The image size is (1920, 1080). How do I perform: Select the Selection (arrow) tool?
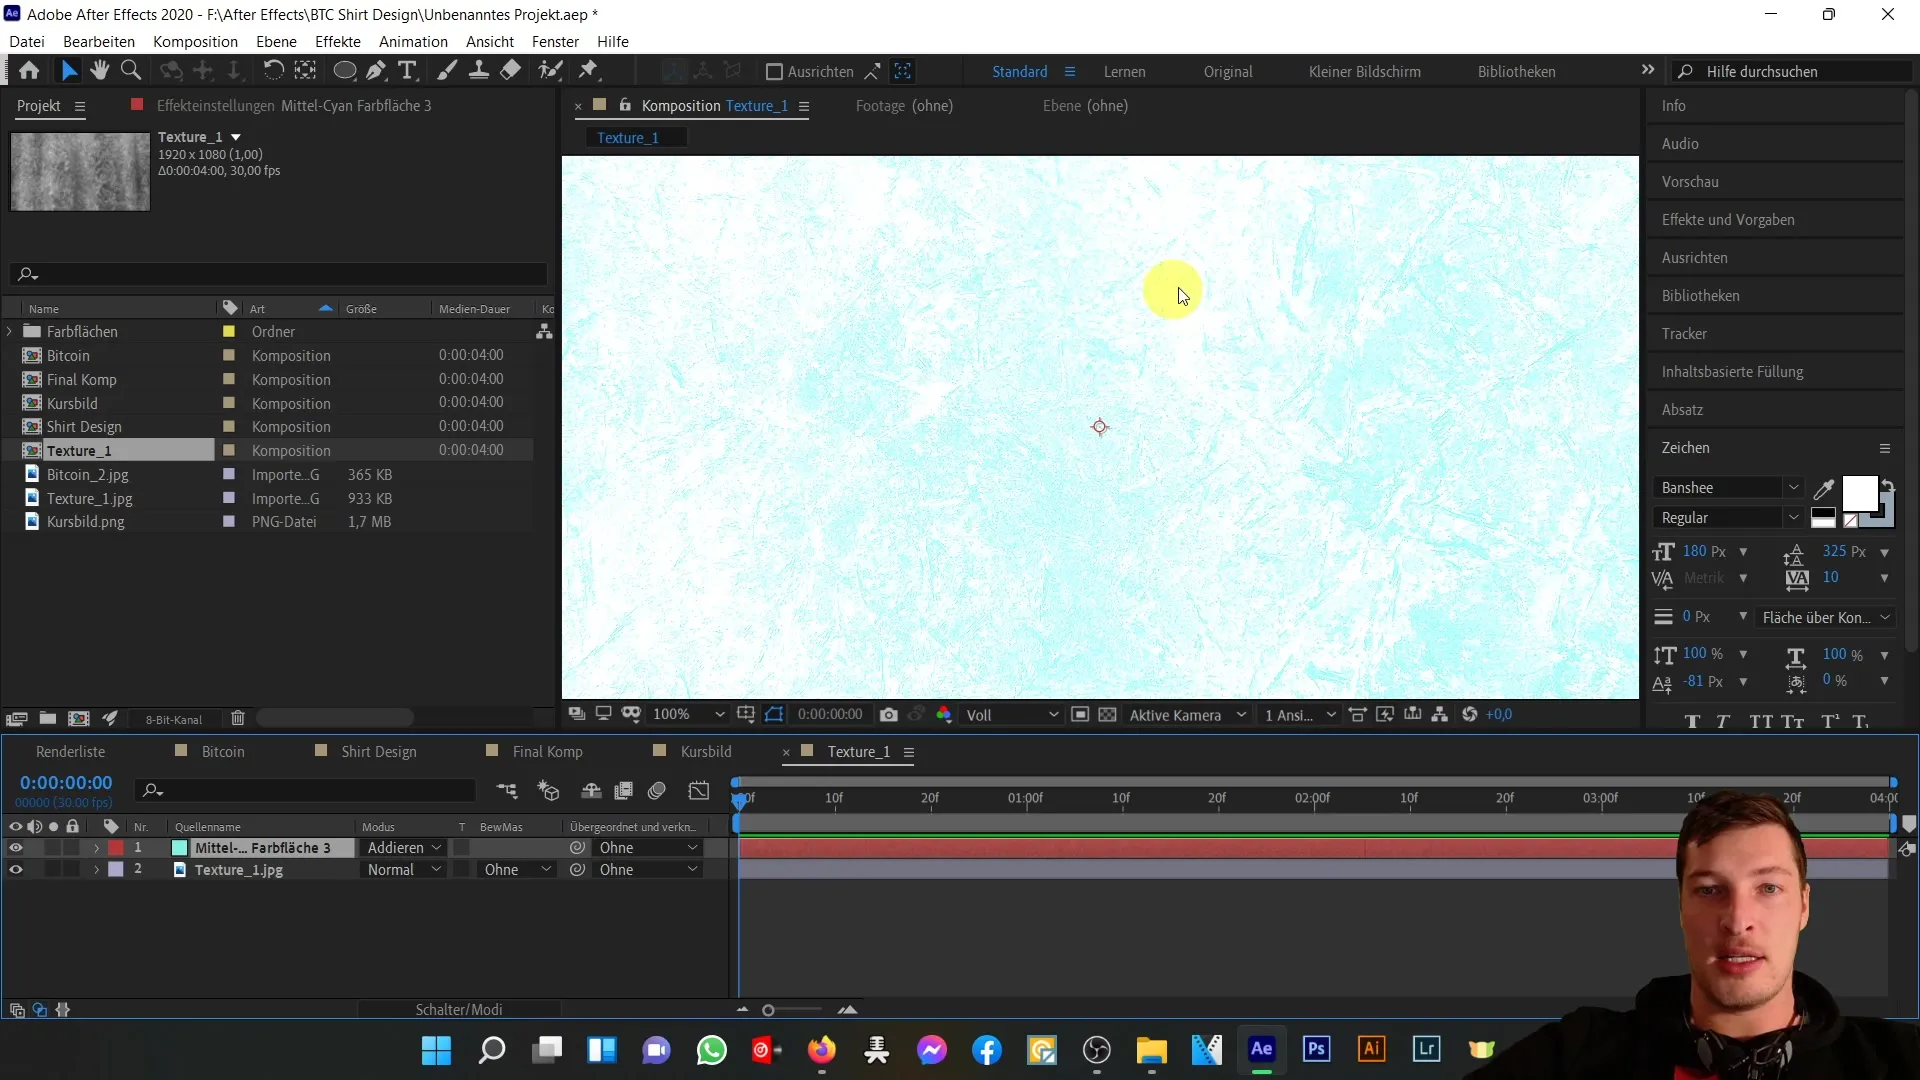point(69,71)
